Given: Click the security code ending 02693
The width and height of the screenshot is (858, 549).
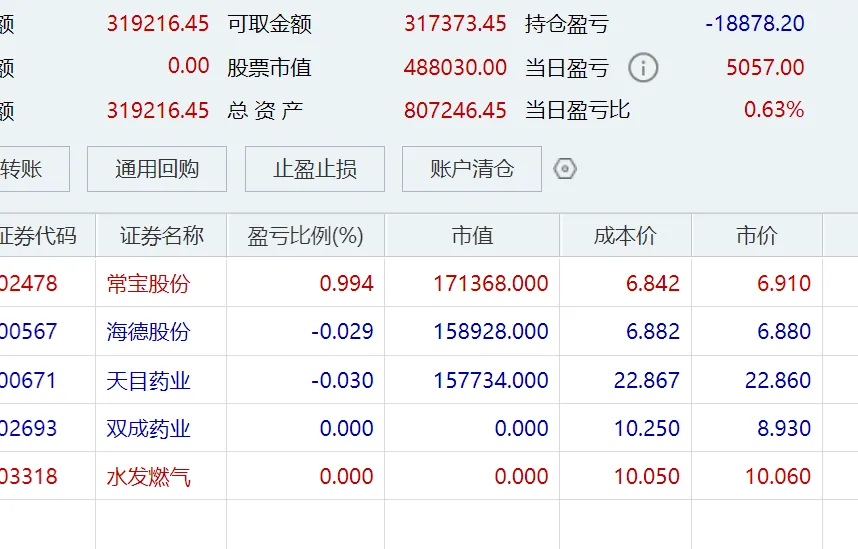Looking at the screenshot, I should coord(28,428).
